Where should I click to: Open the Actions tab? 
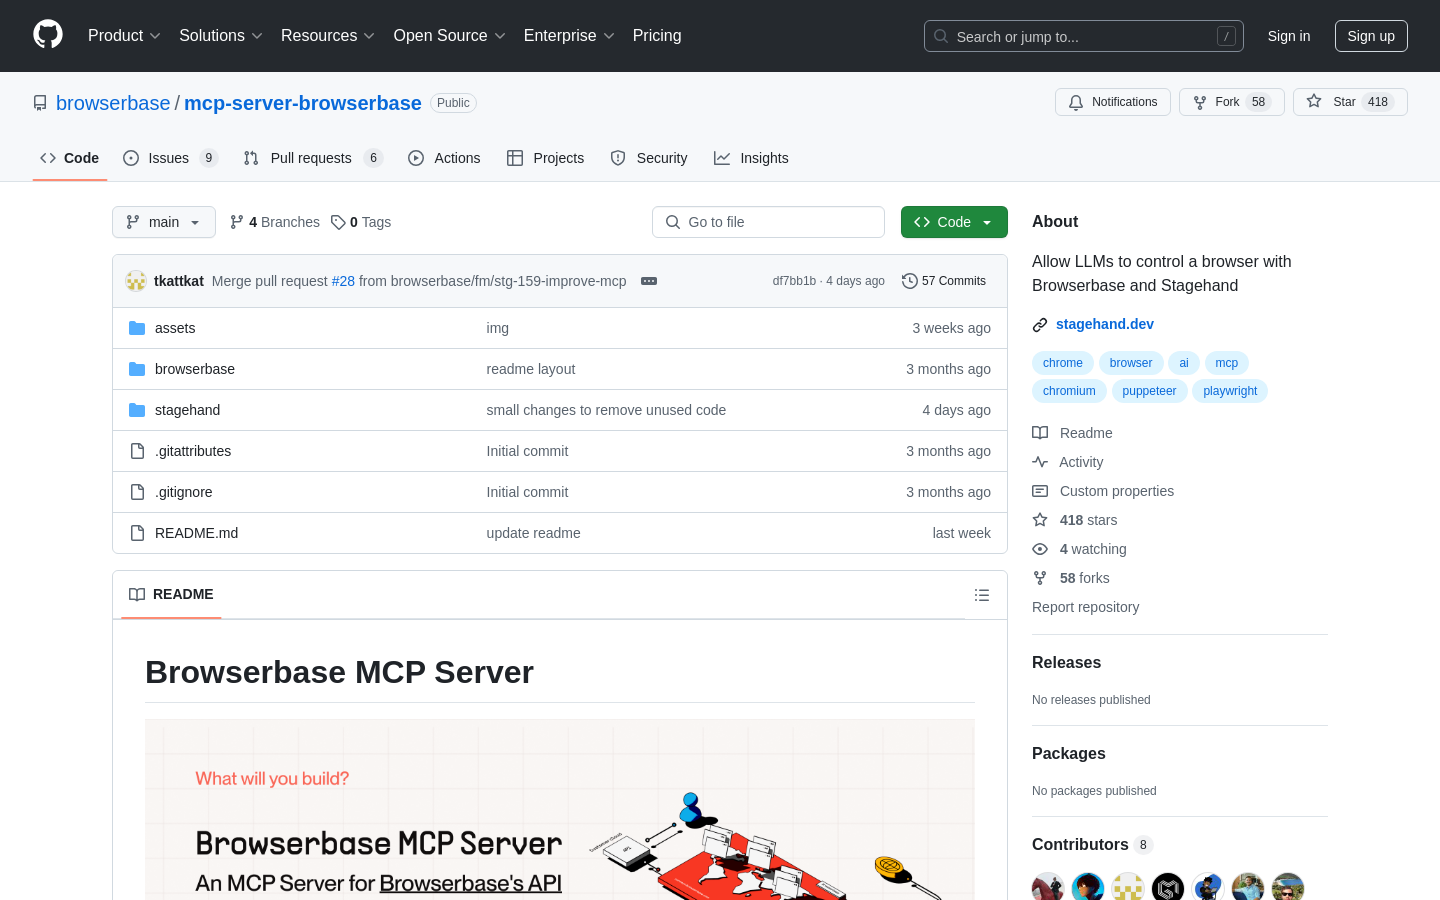tap(444, 158)
